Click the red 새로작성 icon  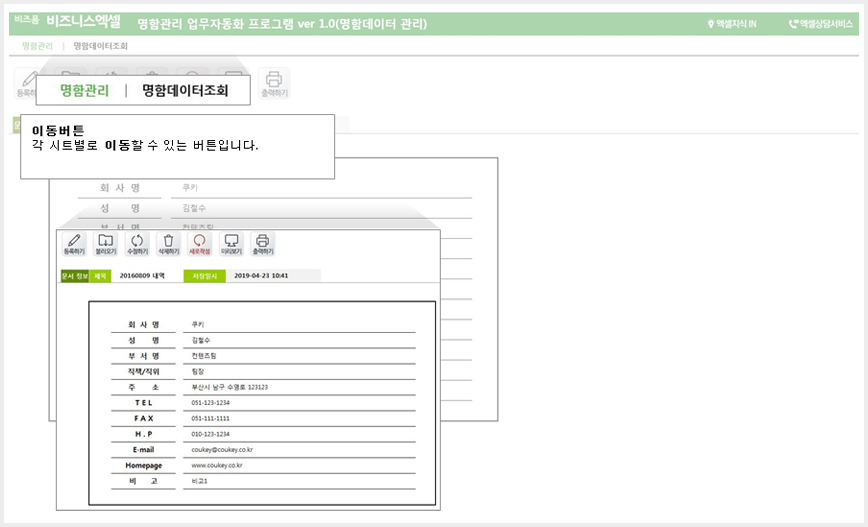pos(200,244)
